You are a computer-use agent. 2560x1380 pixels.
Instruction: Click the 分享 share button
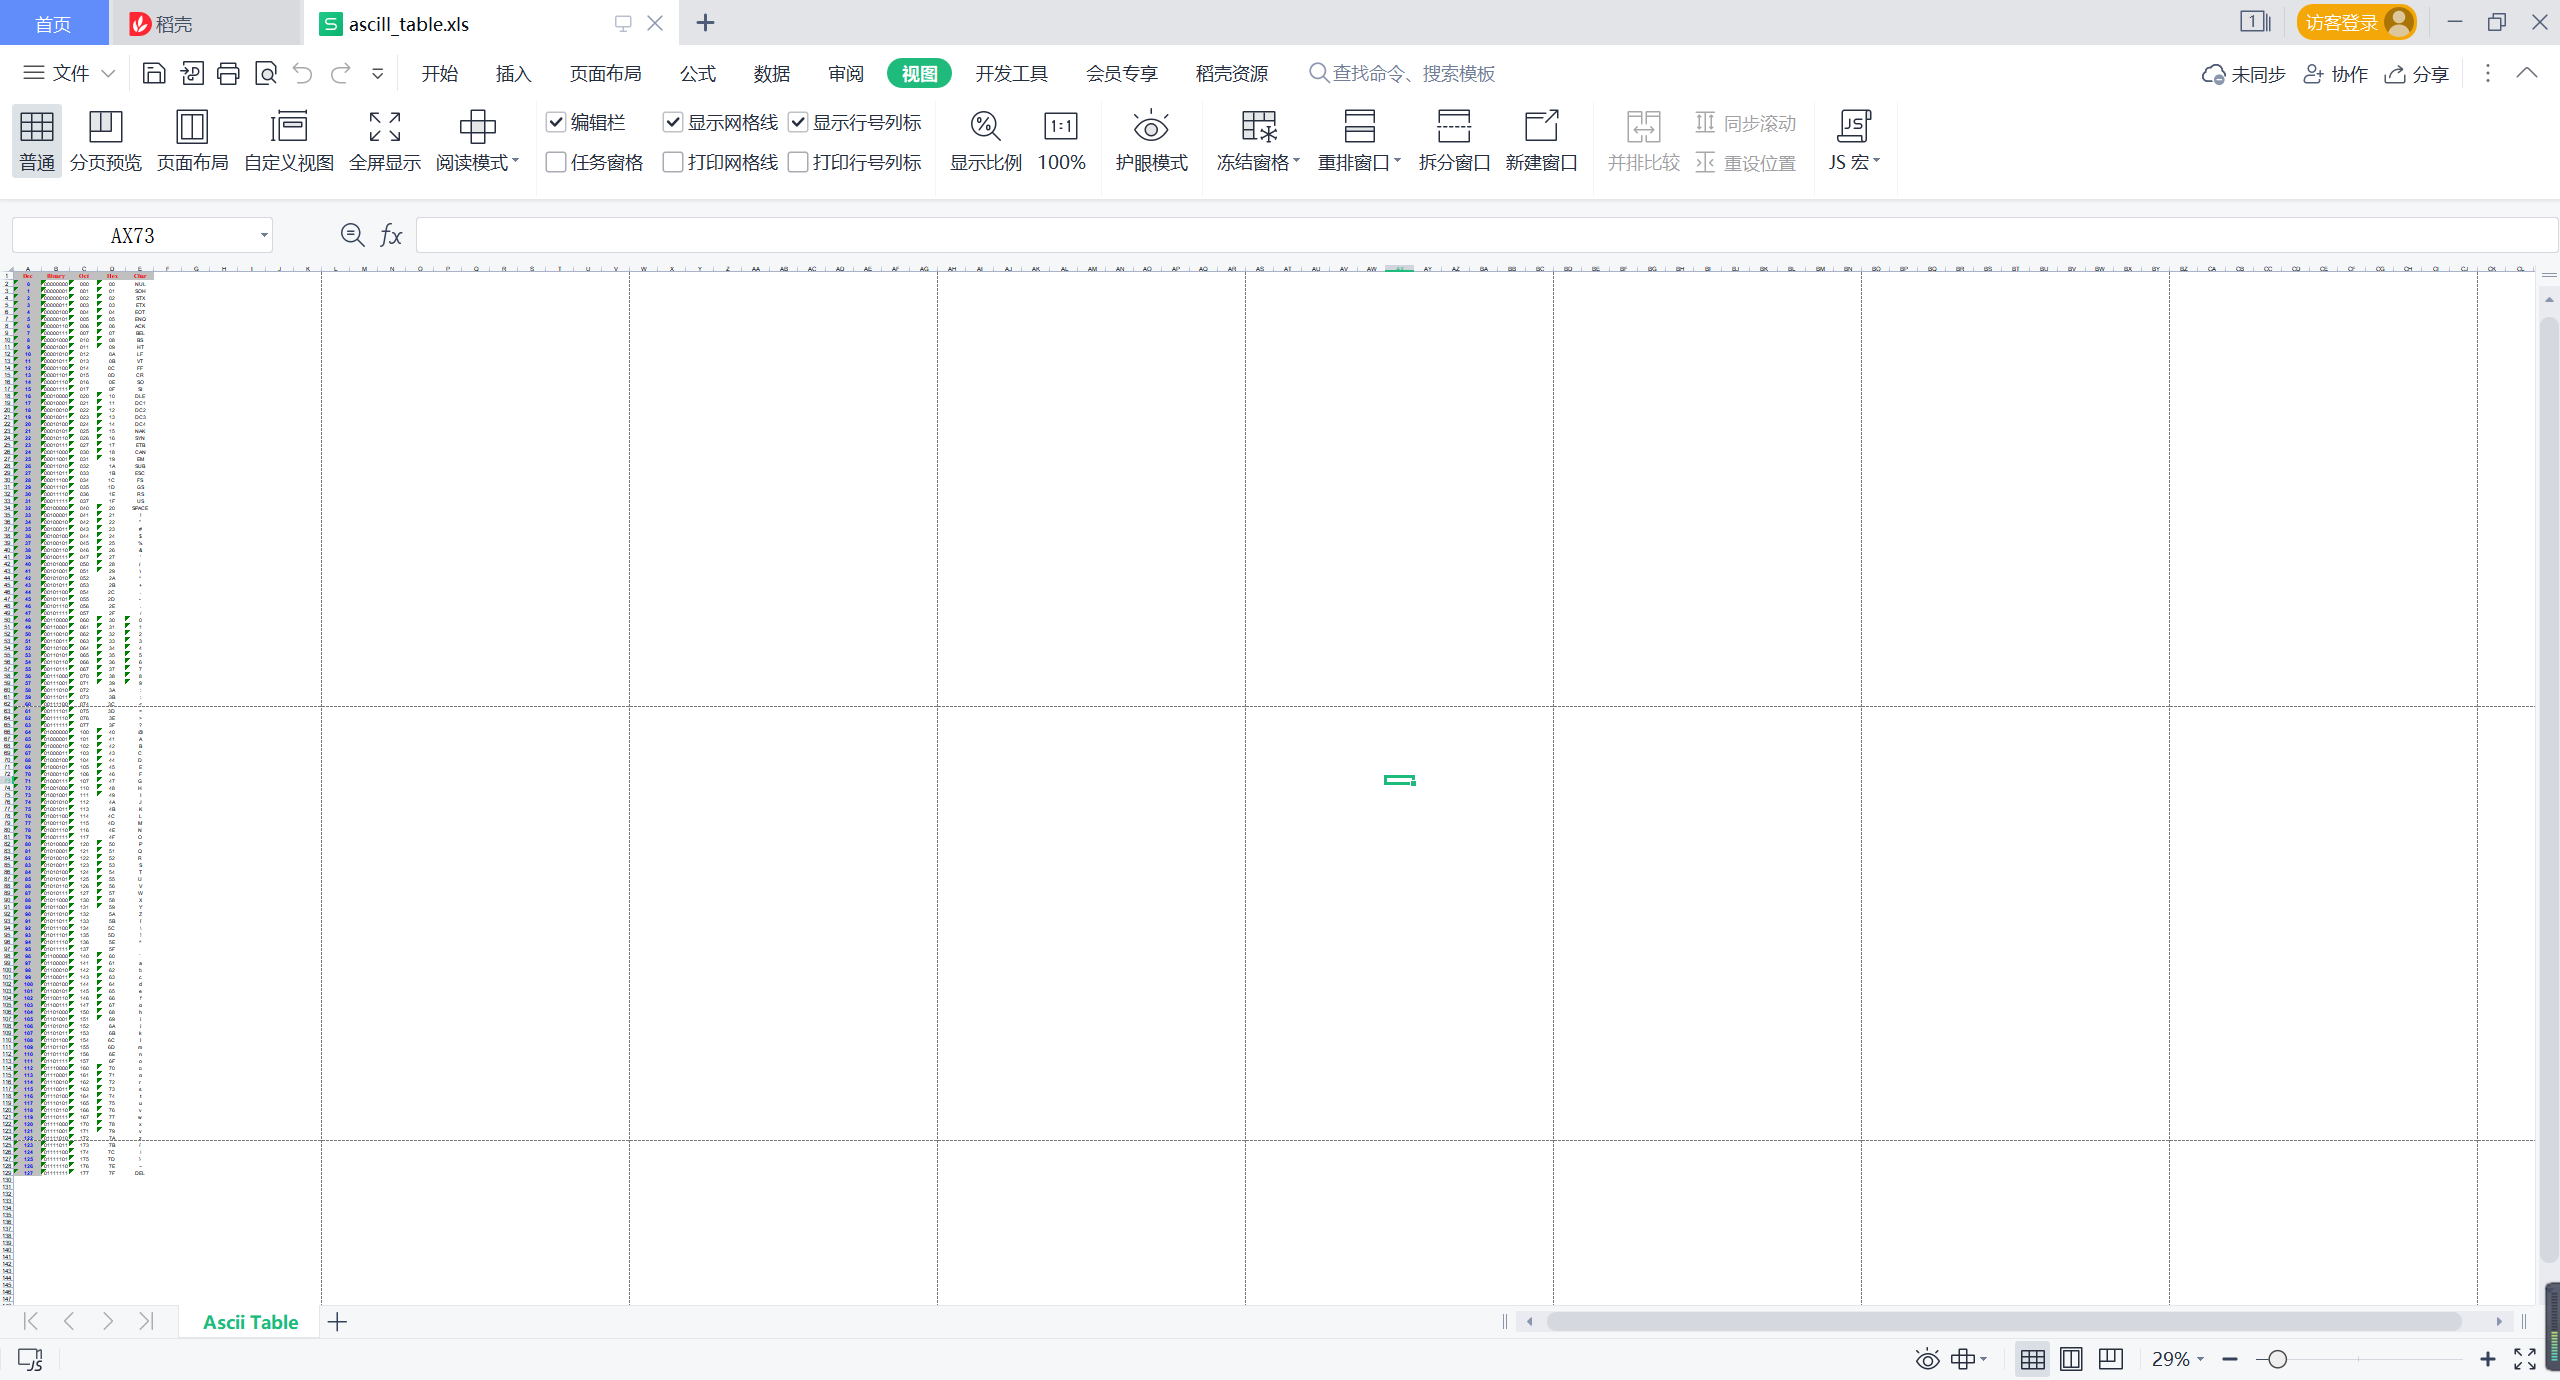(x=2417, y=74)
